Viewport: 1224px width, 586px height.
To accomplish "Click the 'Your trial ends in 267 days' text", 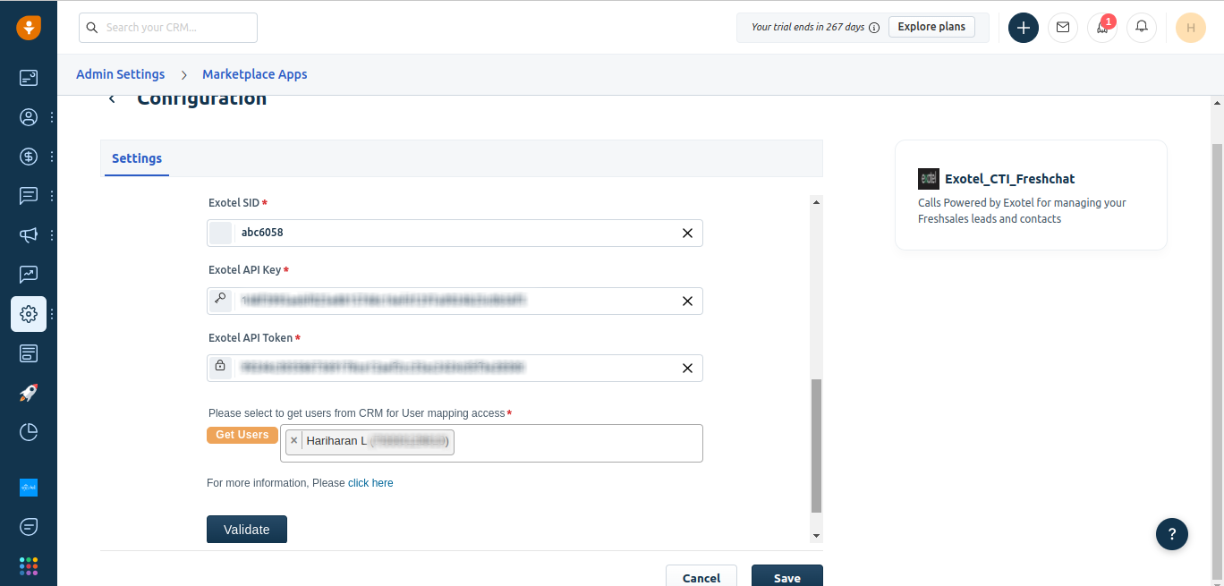I will pos(808,27).
